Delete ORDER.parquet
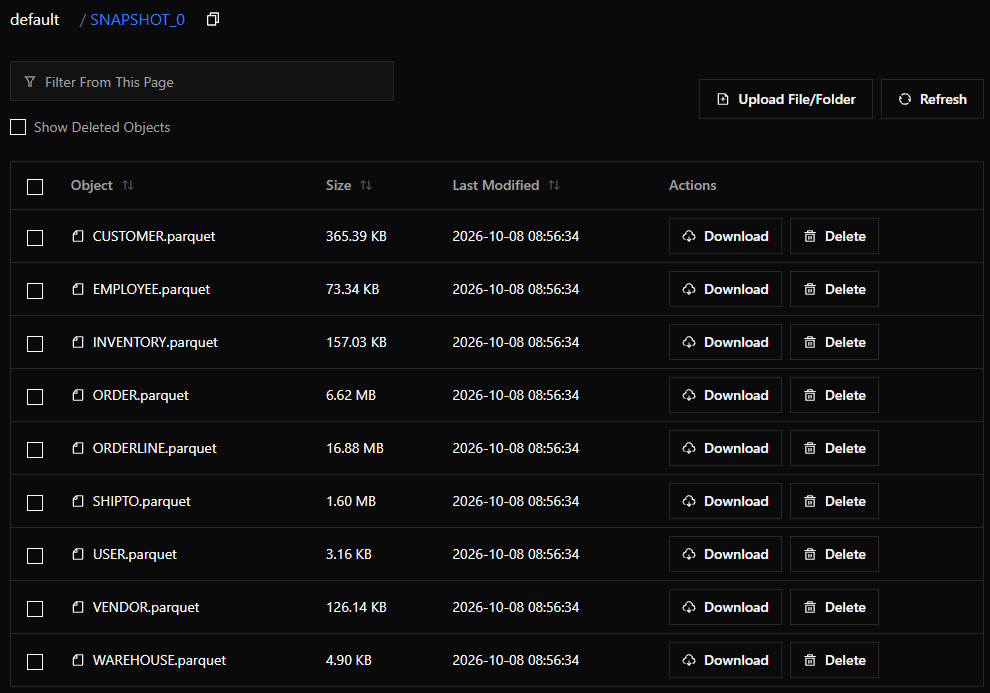Viewport: 990px width, 693px height. (834, 395)
